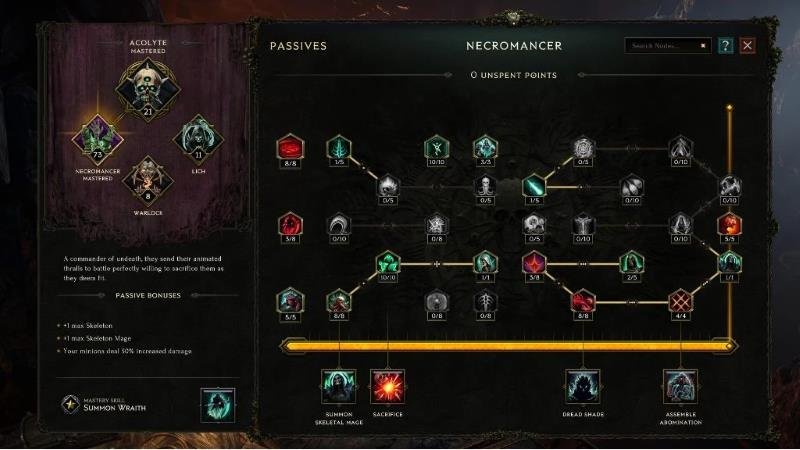
Task: Click the Necromancer mastery icon
Action: (x=97, y=139)
